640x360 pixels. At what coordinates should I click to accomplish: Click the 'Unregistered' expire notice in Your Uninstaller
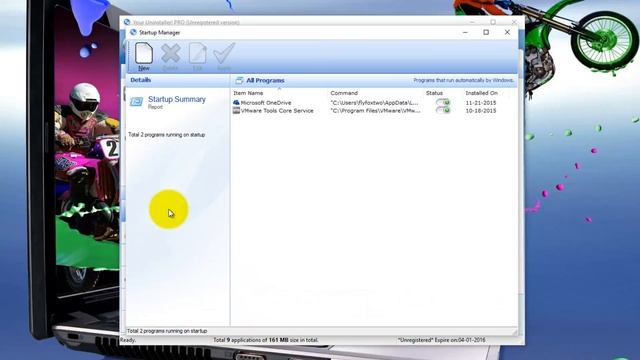click(442, 340)
